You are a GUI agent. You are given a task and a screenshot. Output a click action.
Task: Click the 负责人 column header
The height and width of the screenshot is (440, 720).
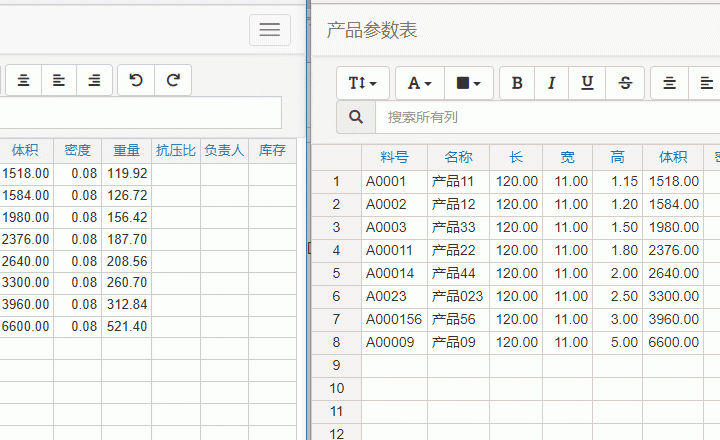pyautogui.click(x=224, y=151)
